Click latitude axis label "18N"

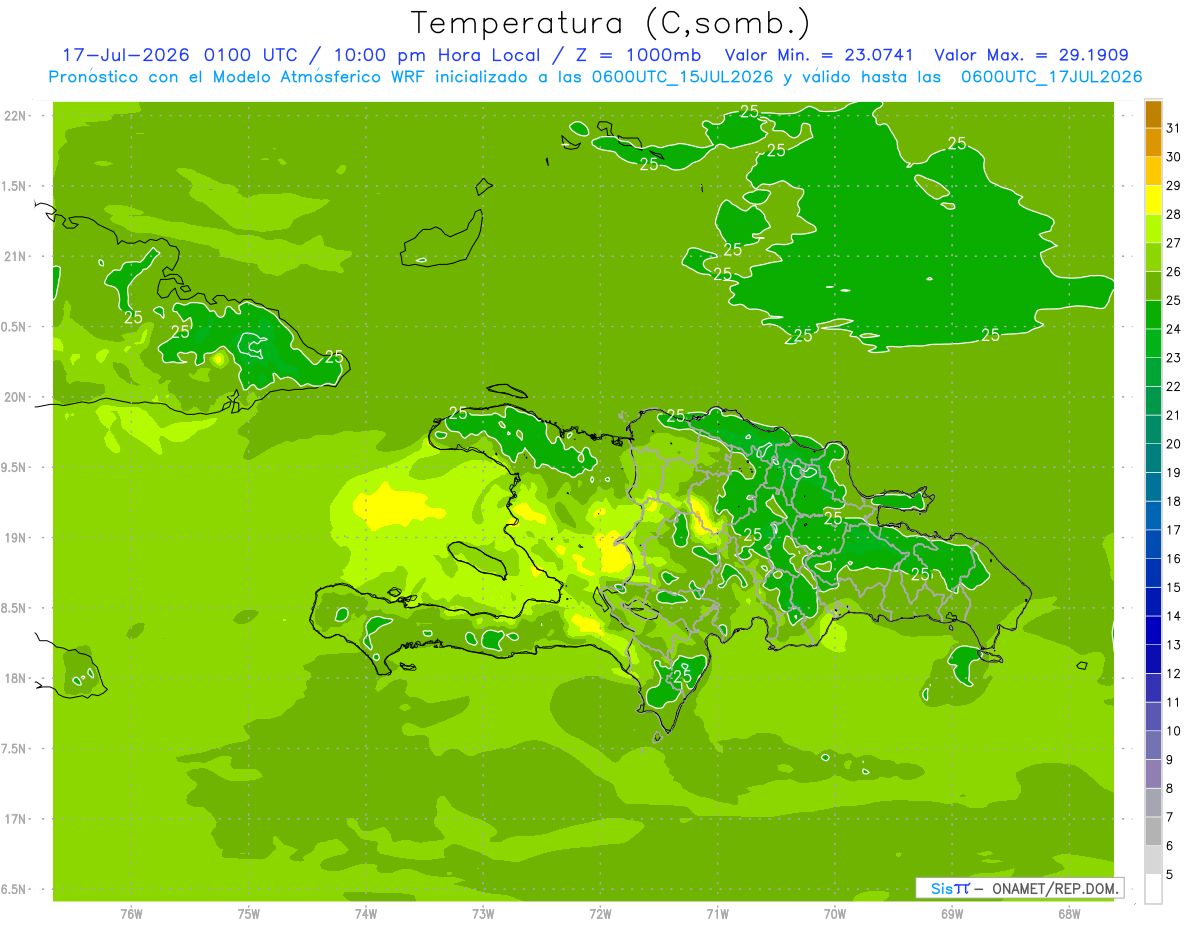click(x=16, y=678)
